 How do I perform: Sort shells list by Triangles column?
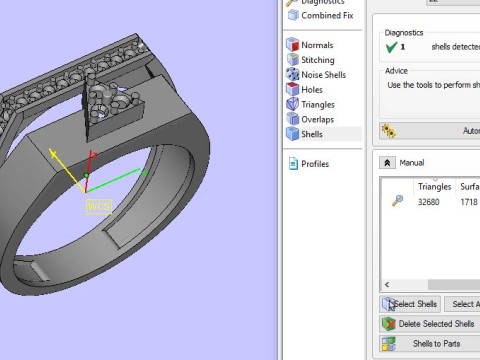(x=434, y=187)
